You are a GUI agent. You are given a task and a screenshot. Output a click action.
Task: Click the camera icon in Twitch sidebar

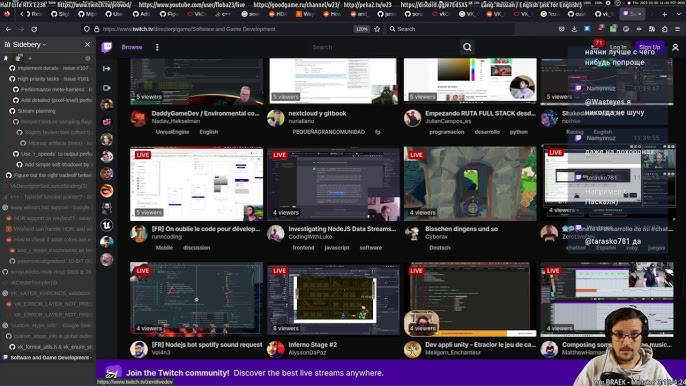(x=106, y=88)
